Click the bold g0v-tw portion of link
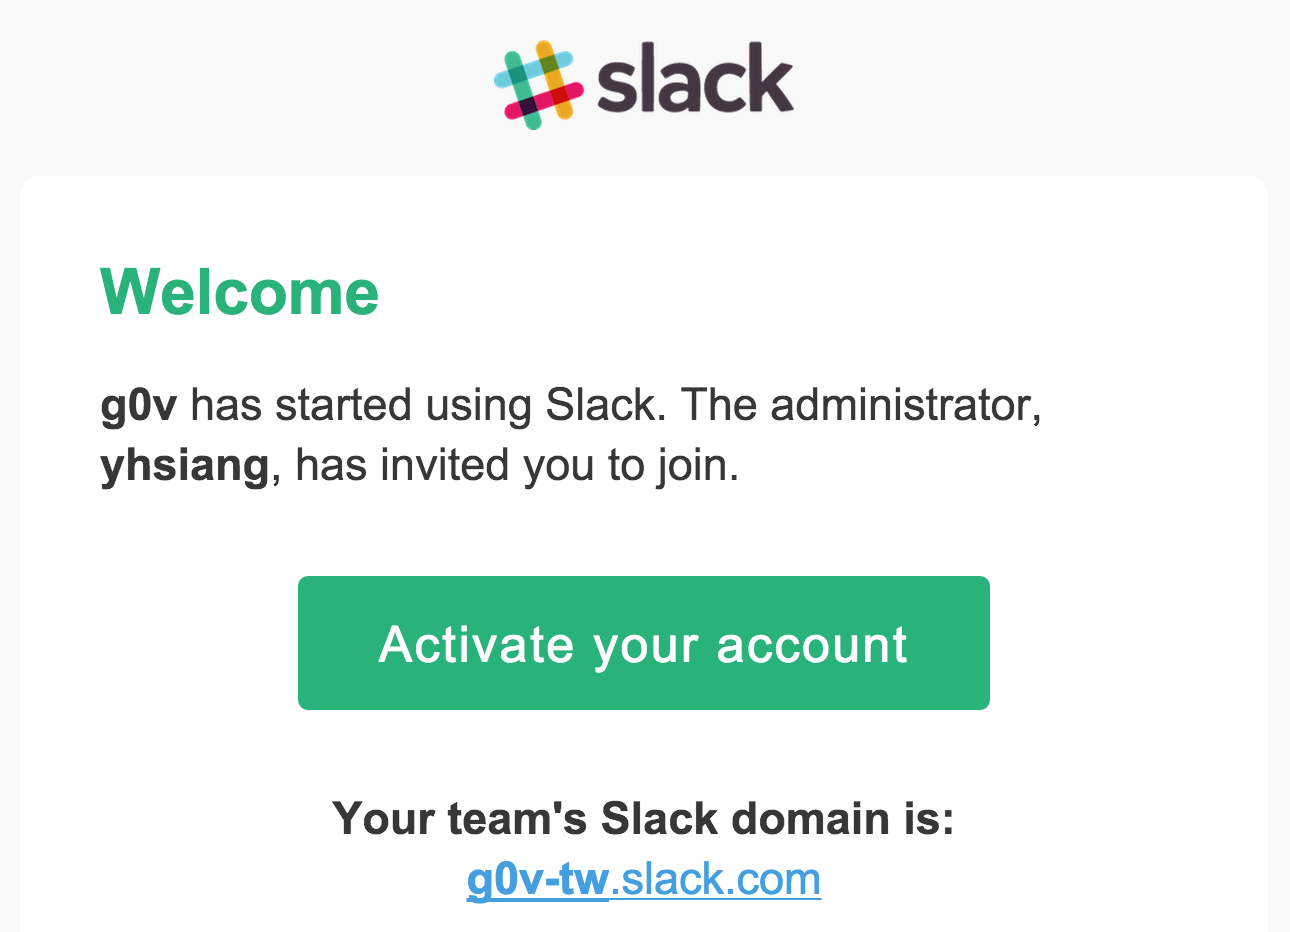The image size is (1290, 932). (538, 880)
